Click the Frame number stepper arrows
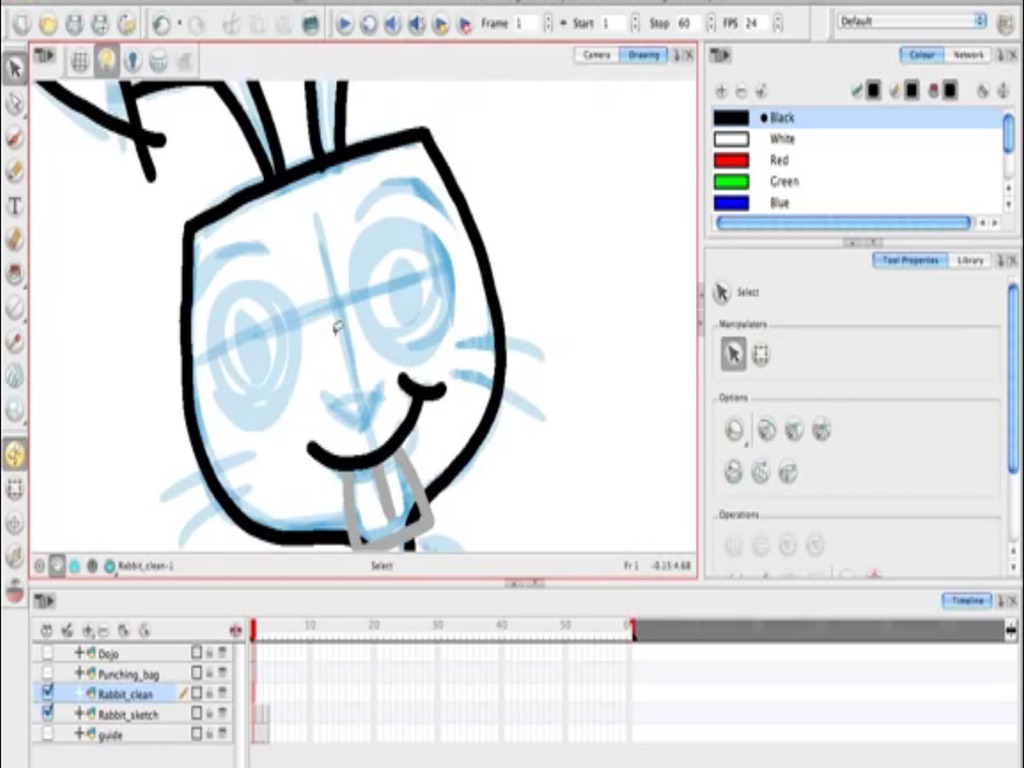This screenshot has width=1024, height=768. 548,24
